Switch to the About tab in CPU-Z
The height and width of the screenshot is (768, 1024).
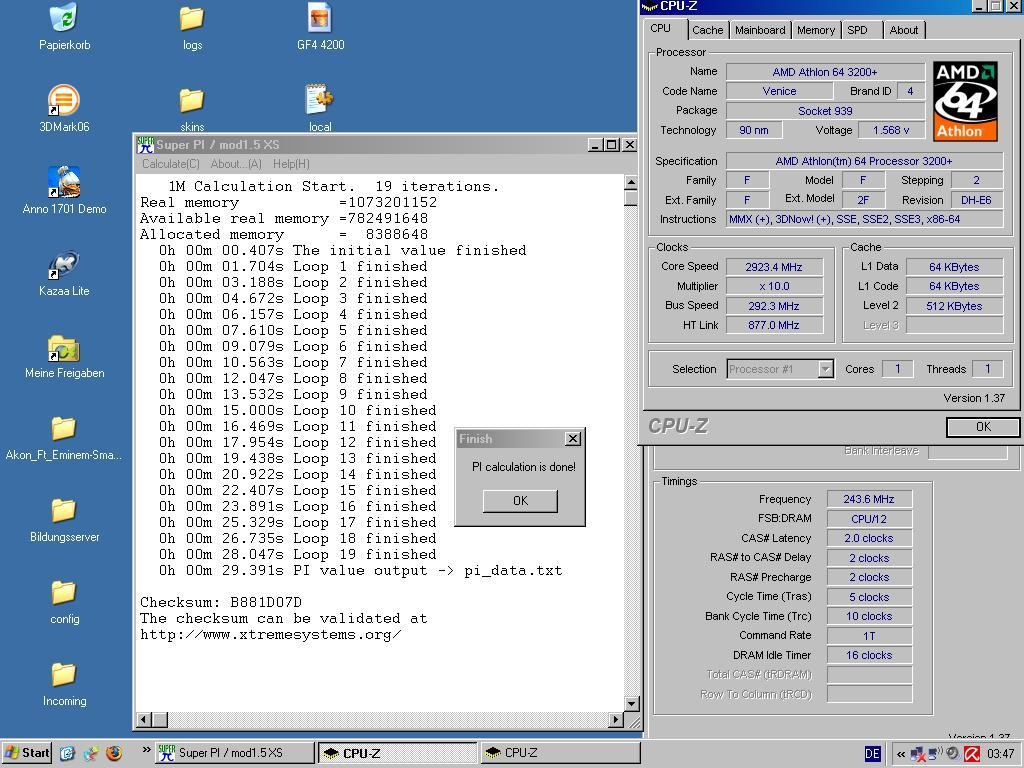coord(904,30)
